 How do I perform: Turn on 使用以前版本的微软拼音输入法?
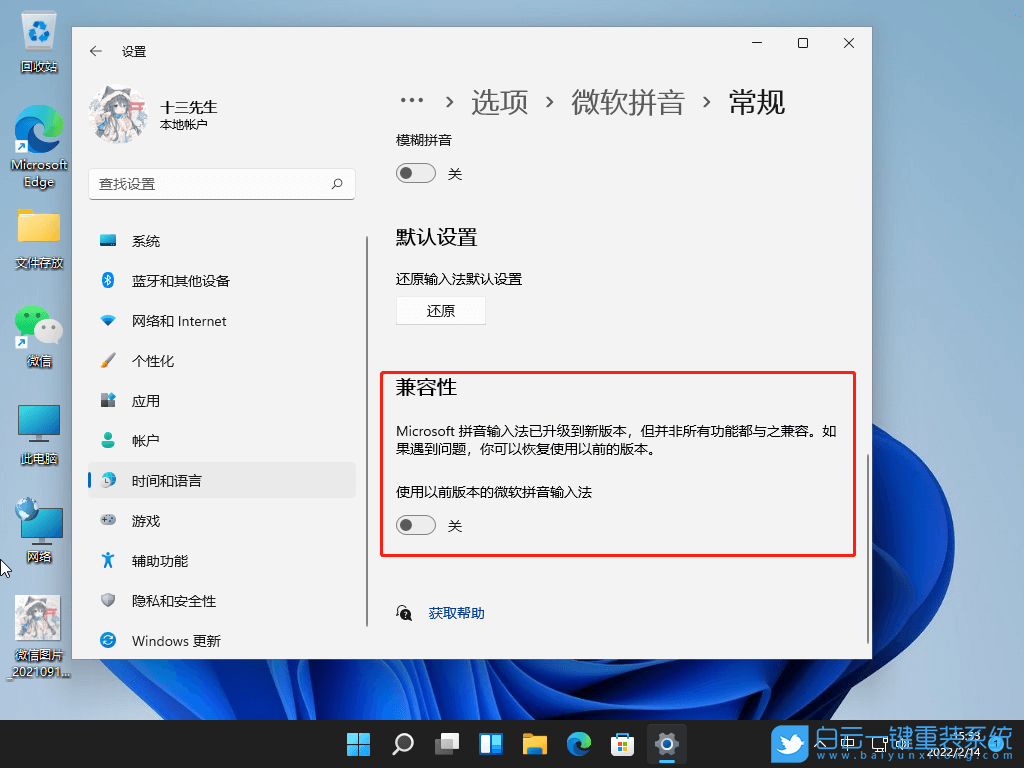click(x=415, y=524)
